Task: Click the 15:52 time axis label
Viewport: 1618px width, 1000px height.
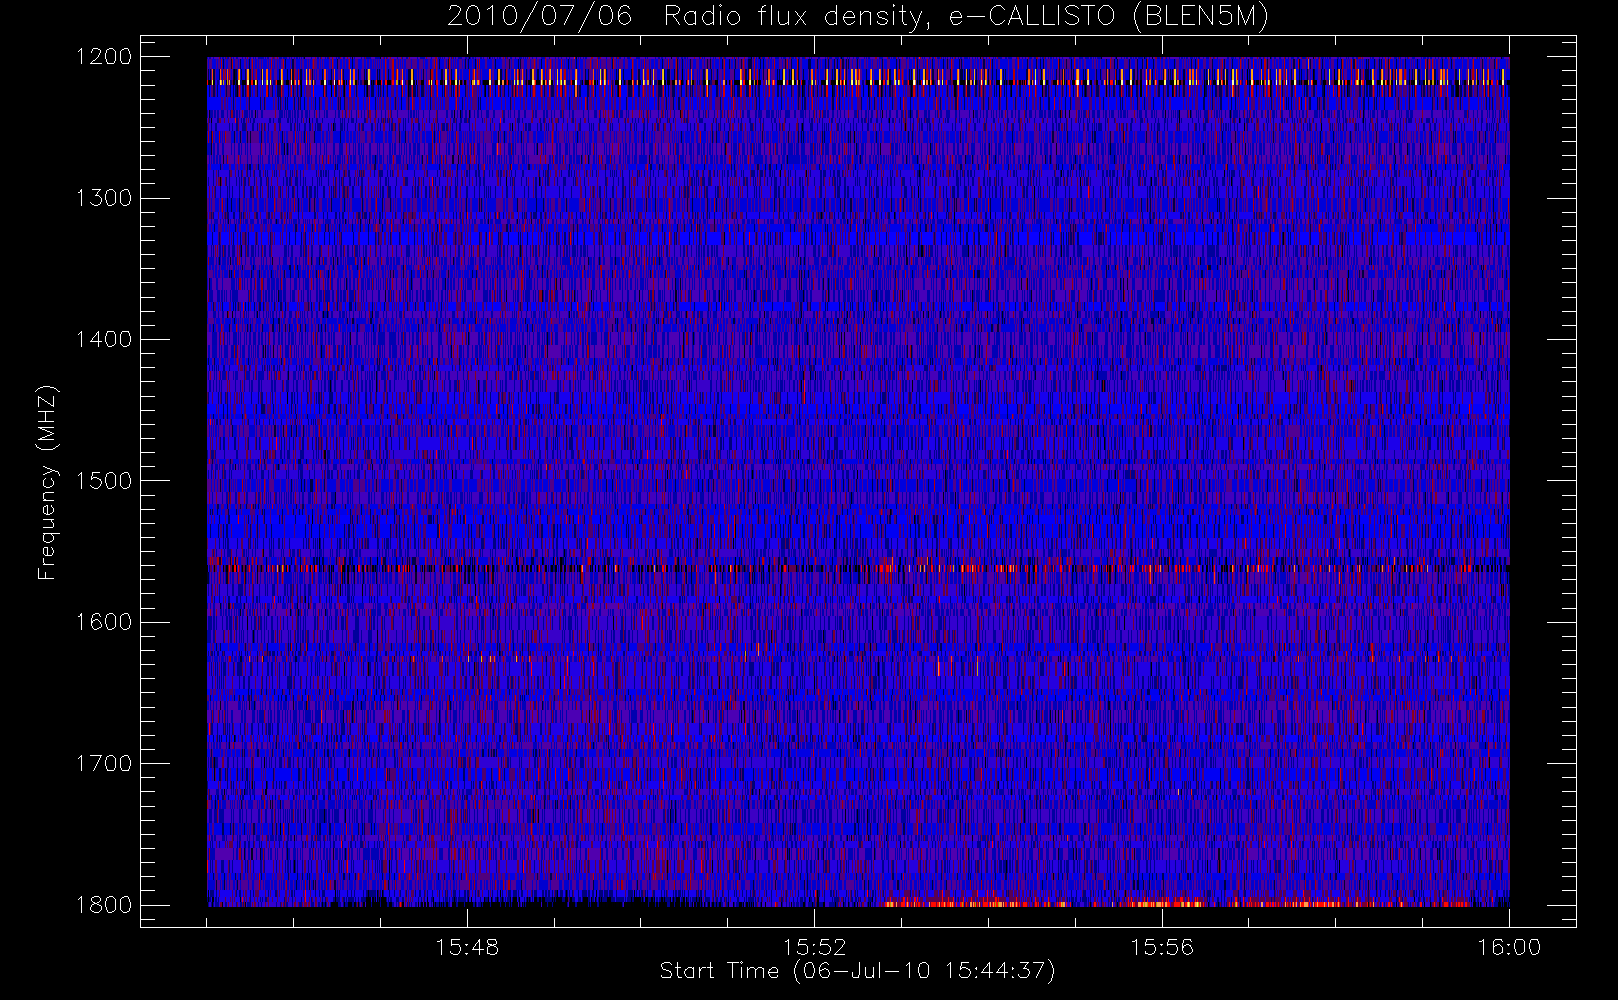Action: 814,947
